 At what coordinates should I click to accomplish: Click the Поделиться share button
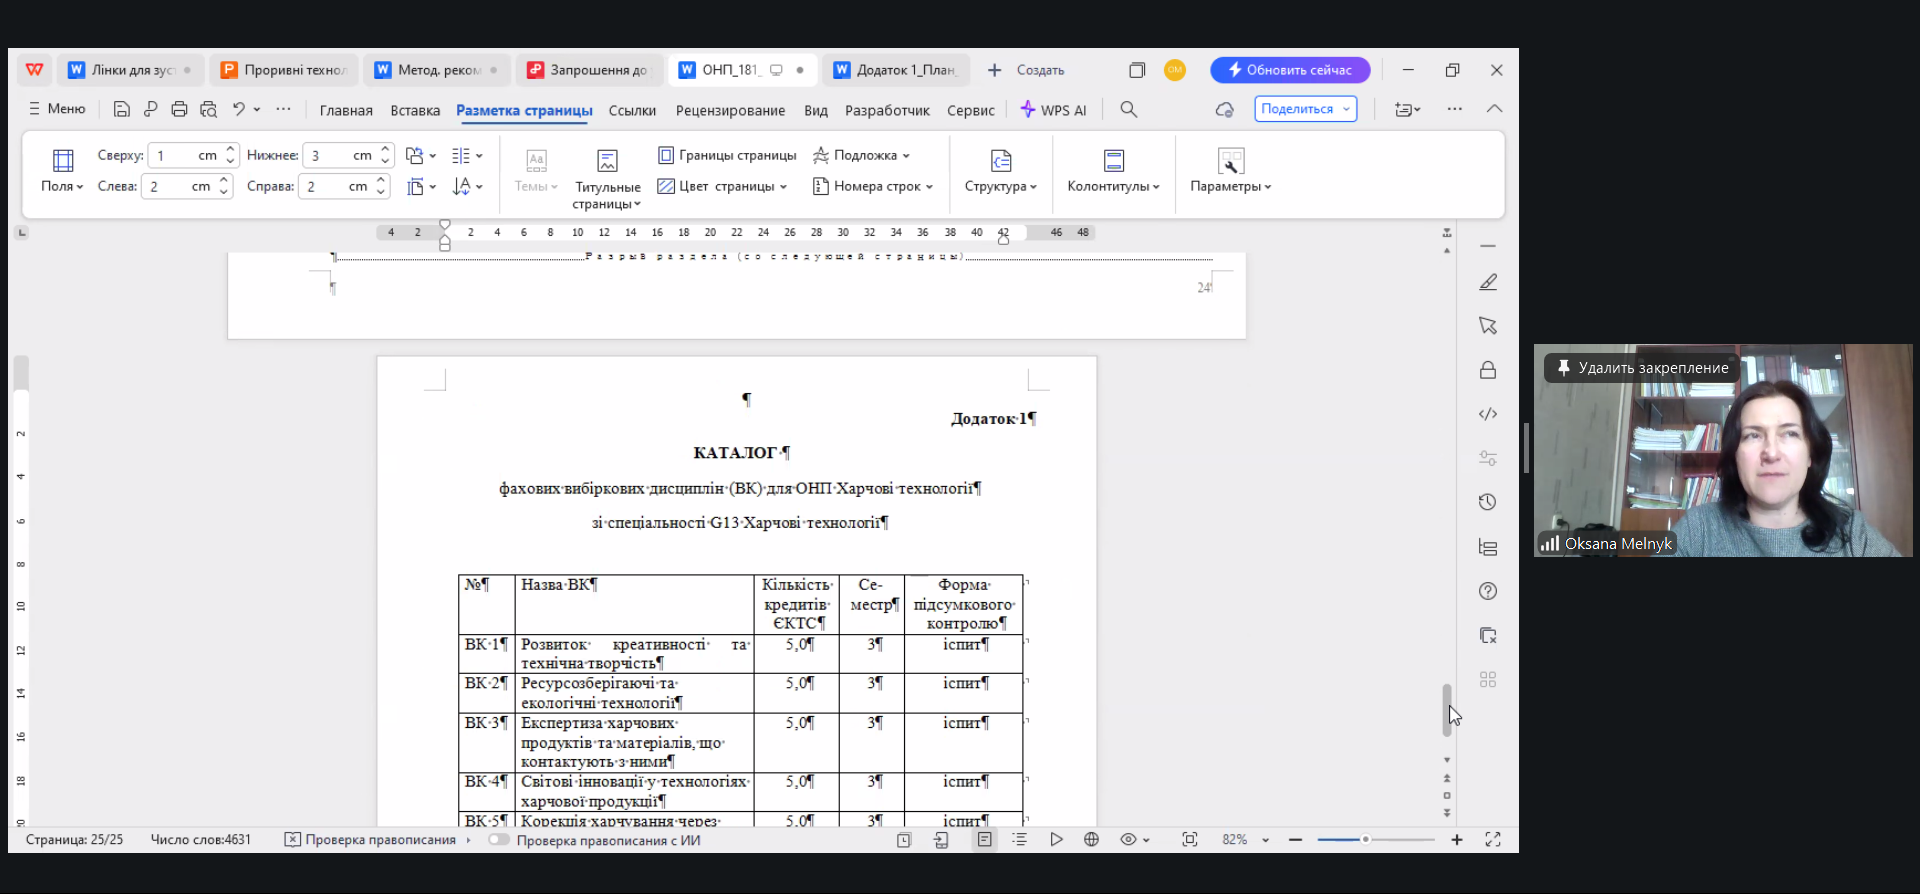point(1304,109)
